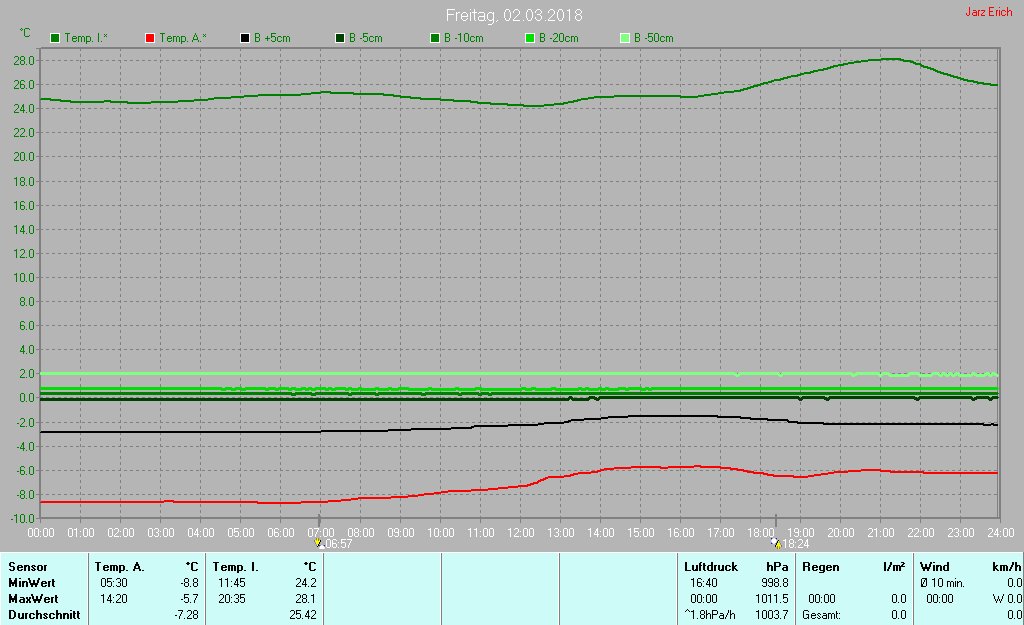This screenshot has height=625, width=1024.
Task: Select the 'B -10cm' legend label
Action: pyautogui.click(x=464, y=39)
